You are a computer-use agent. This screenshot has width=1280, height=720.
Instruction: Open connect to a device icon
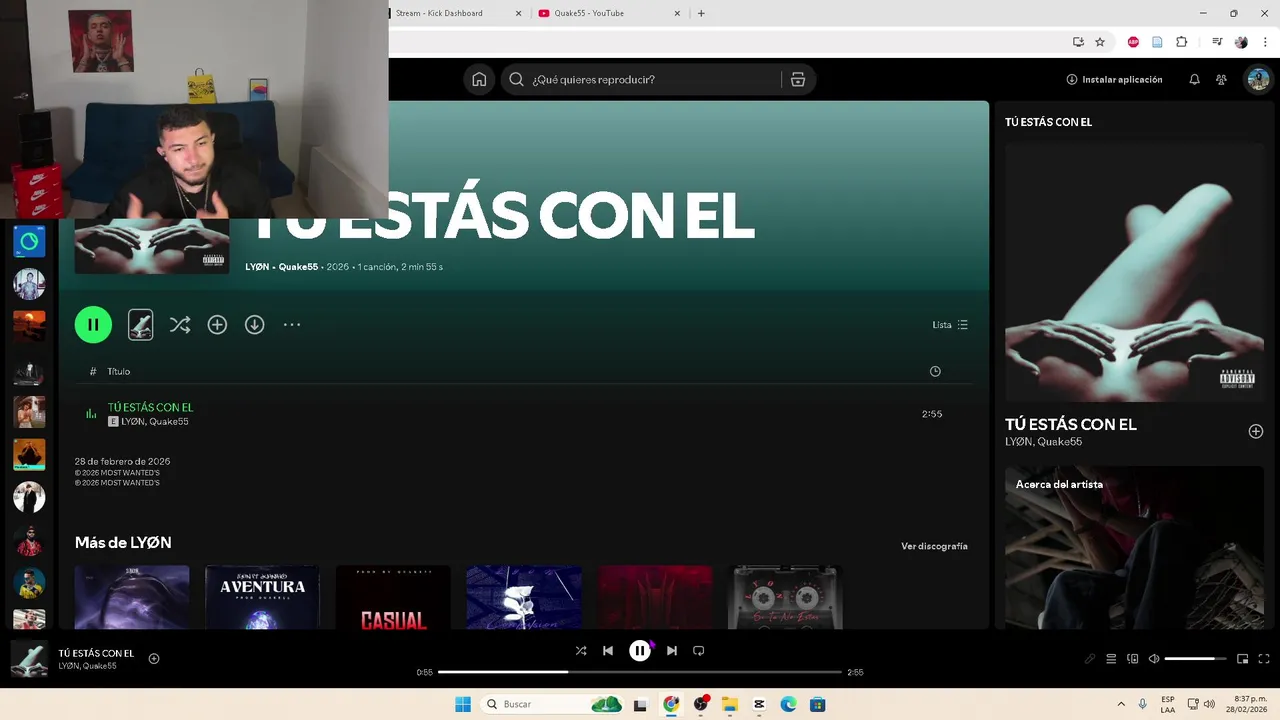pyautogui.click(x=1133, y=659)
